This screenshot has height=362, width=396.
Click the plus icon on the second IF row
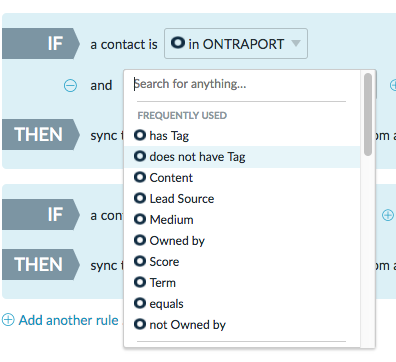point(387,215)
